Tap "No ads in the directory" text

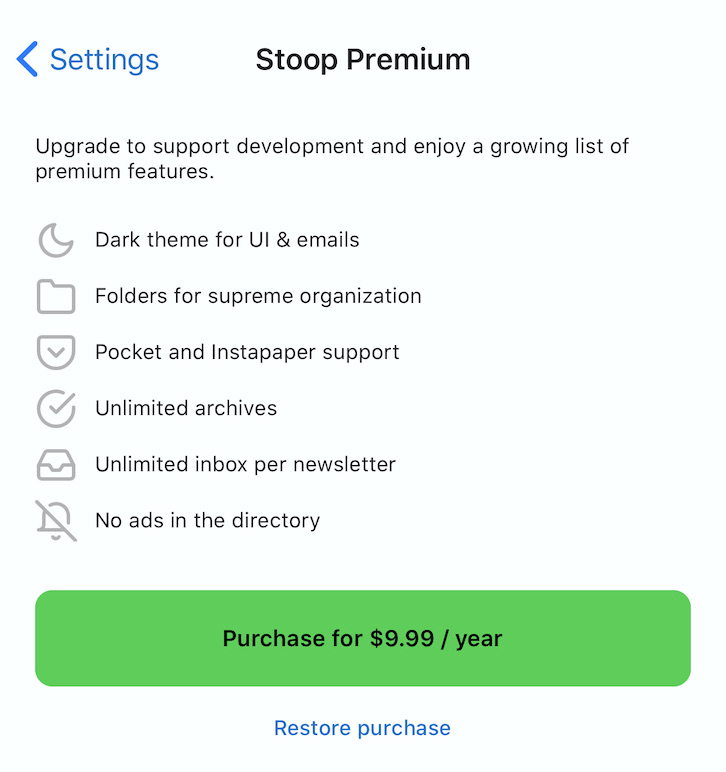[x=208, y=521]
